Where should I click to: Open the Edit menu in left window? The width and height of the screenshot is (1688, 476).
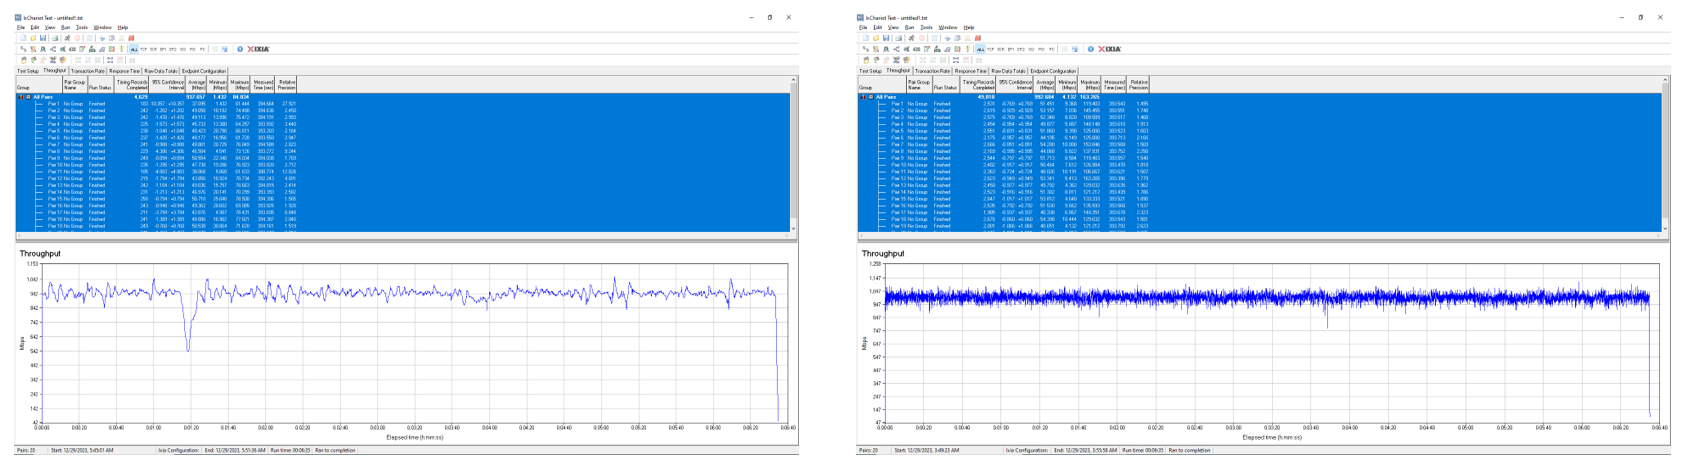[x=35, y=27]
